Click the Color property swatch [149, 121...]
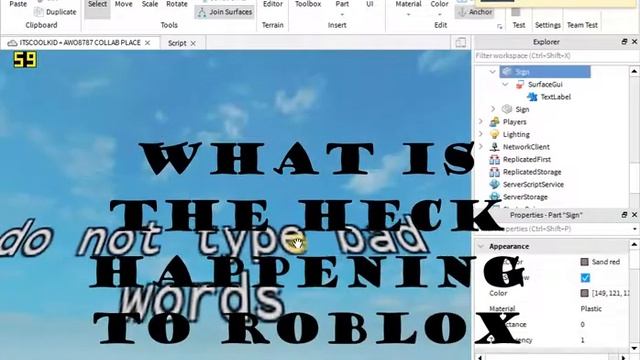The height and width of the screenshot is (360, 640). [x=584, y=293]
